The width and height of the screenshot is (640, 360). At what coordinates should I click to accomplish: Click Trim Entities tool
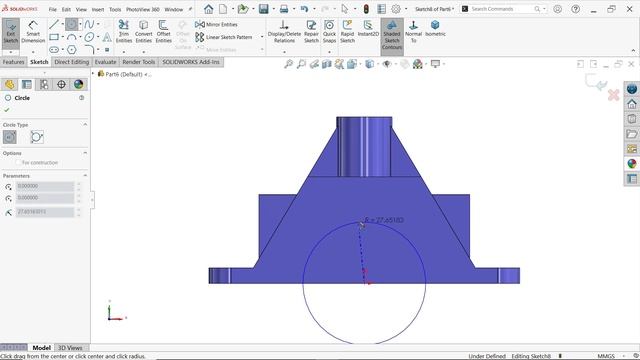coord(124,31)
